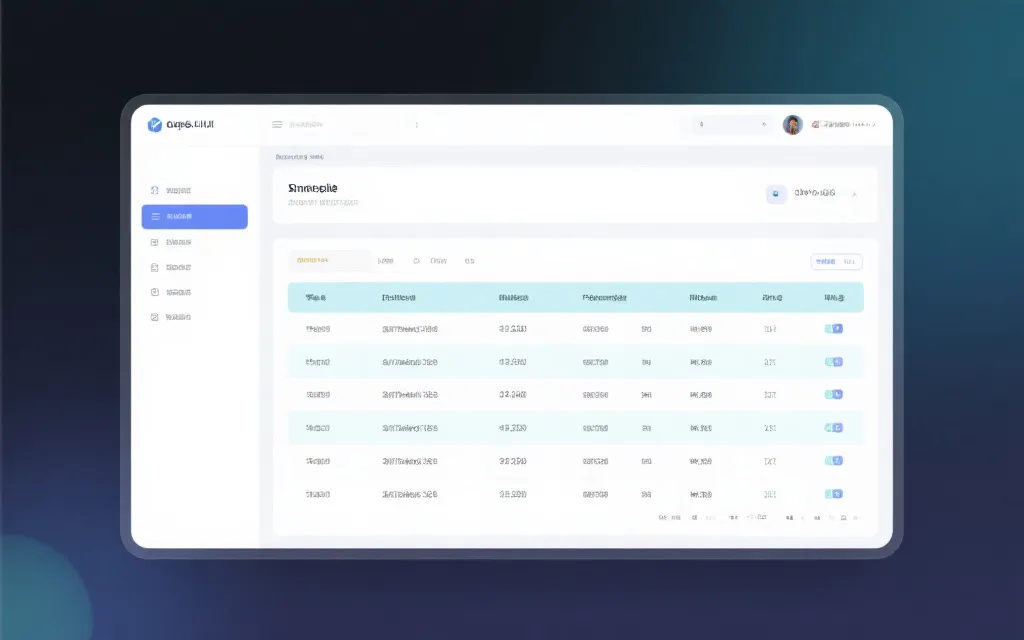This screenshot has width=1024, height=640.
Task: Toggle the switch in the last table row
Action: tap(834, 493)
